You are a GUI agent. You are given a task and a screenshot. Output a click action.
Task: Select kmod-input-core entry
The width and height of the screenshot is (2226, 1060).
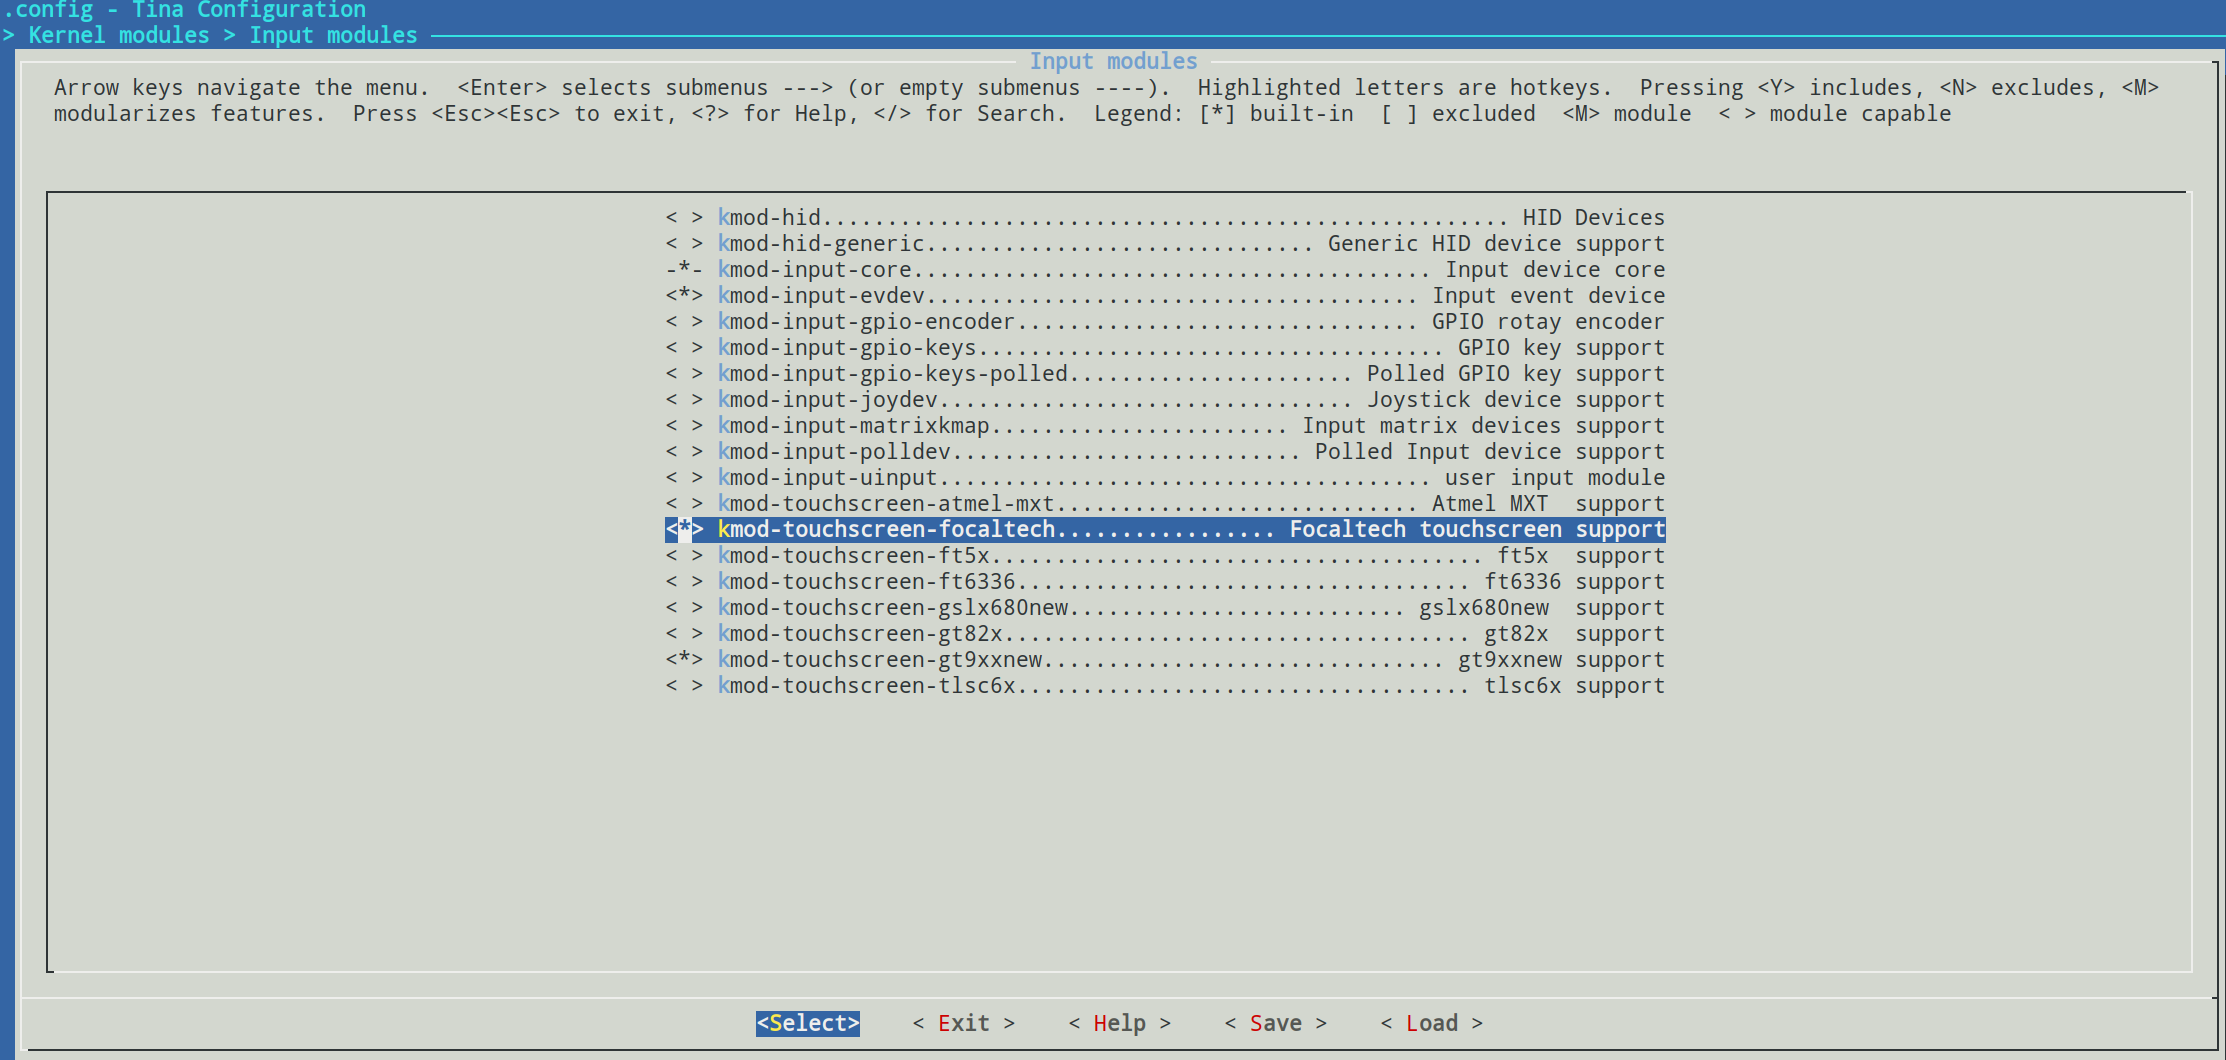[1166, 270]
